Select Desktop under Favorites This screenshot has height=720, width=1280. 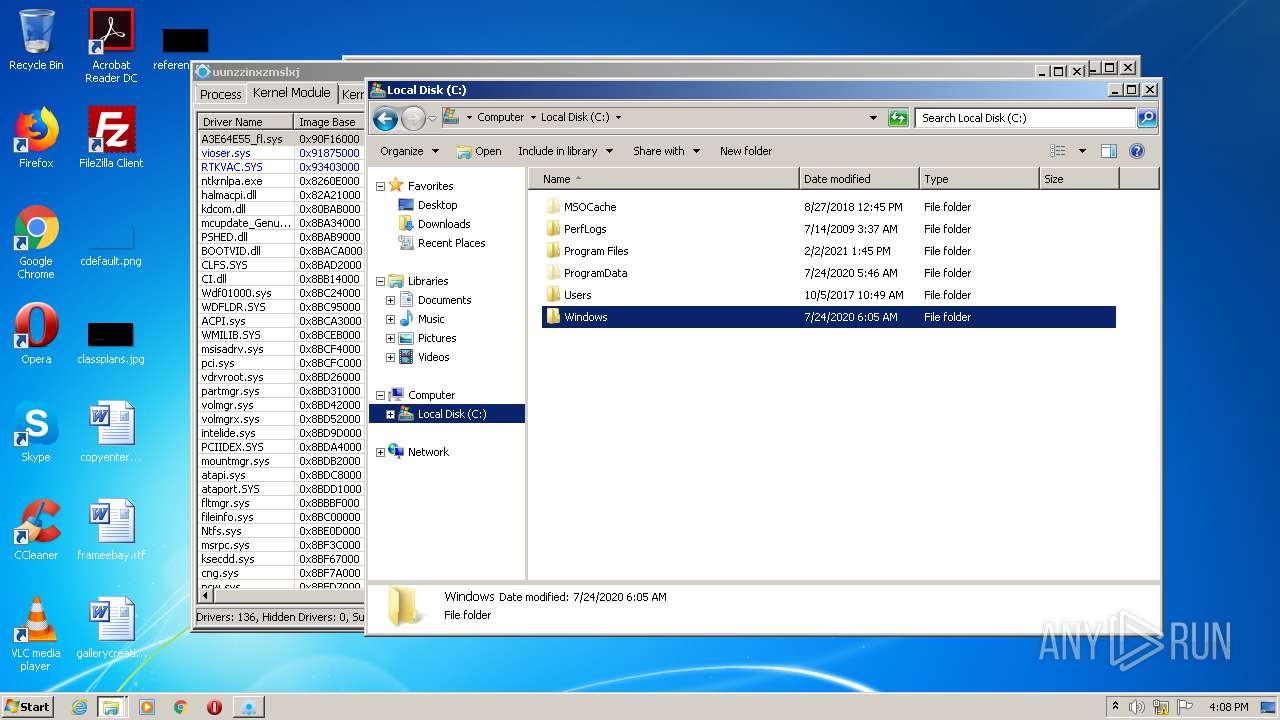click(437, 205)
